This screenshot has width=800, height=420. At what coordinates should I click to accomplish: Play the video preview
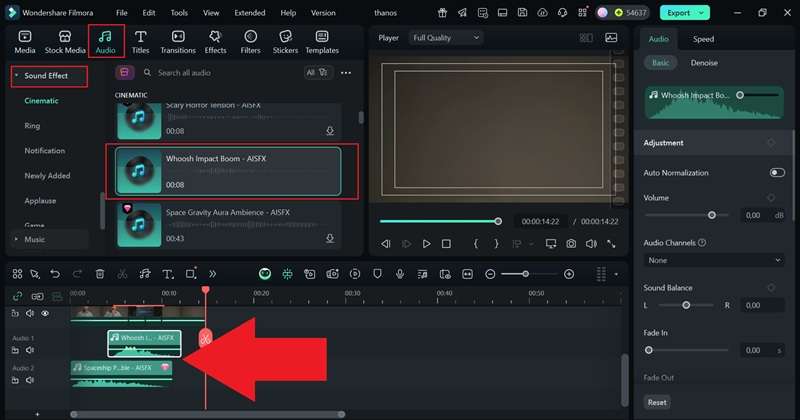point(426,244)
